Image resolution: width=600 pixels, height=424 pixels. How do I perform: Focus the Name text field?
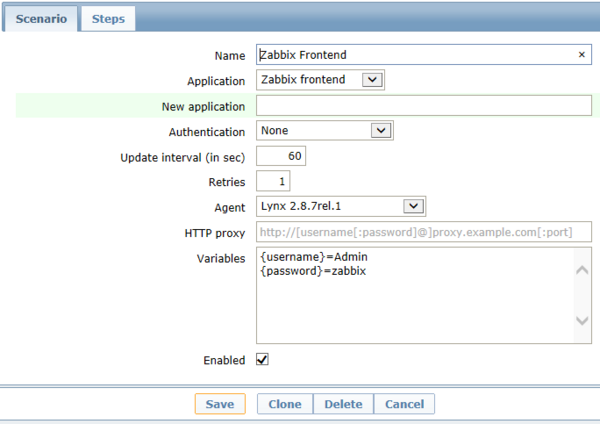[x=415, y=55]
